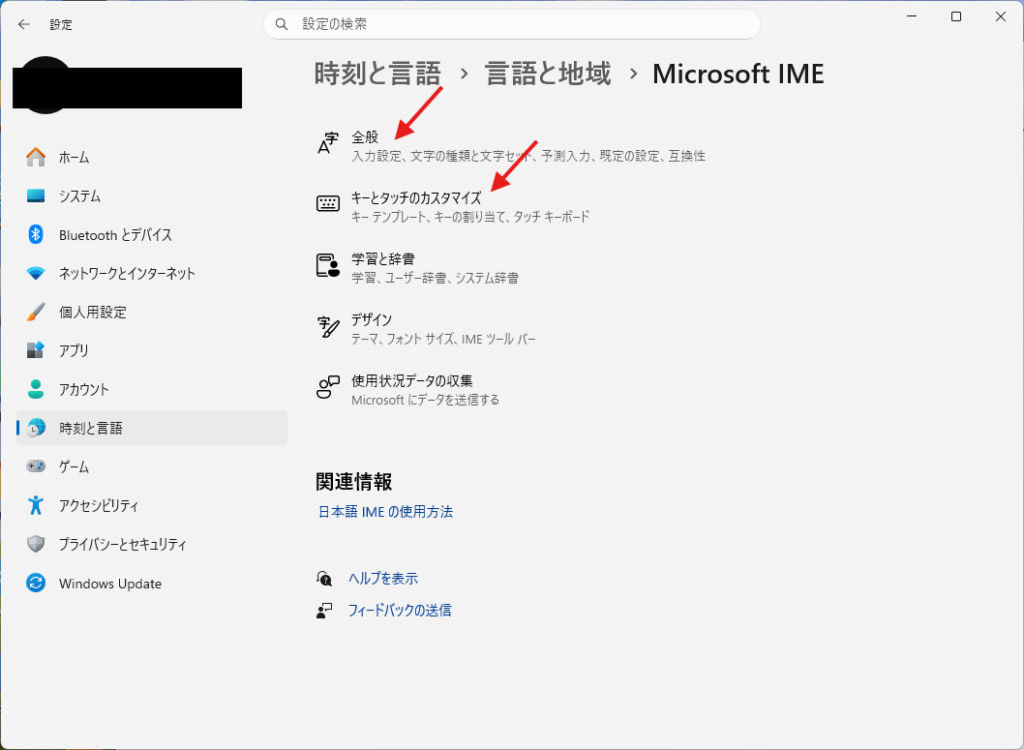Open アクセシビリティ category
The height and width of the screenshot is (750, 1024).
152,505
